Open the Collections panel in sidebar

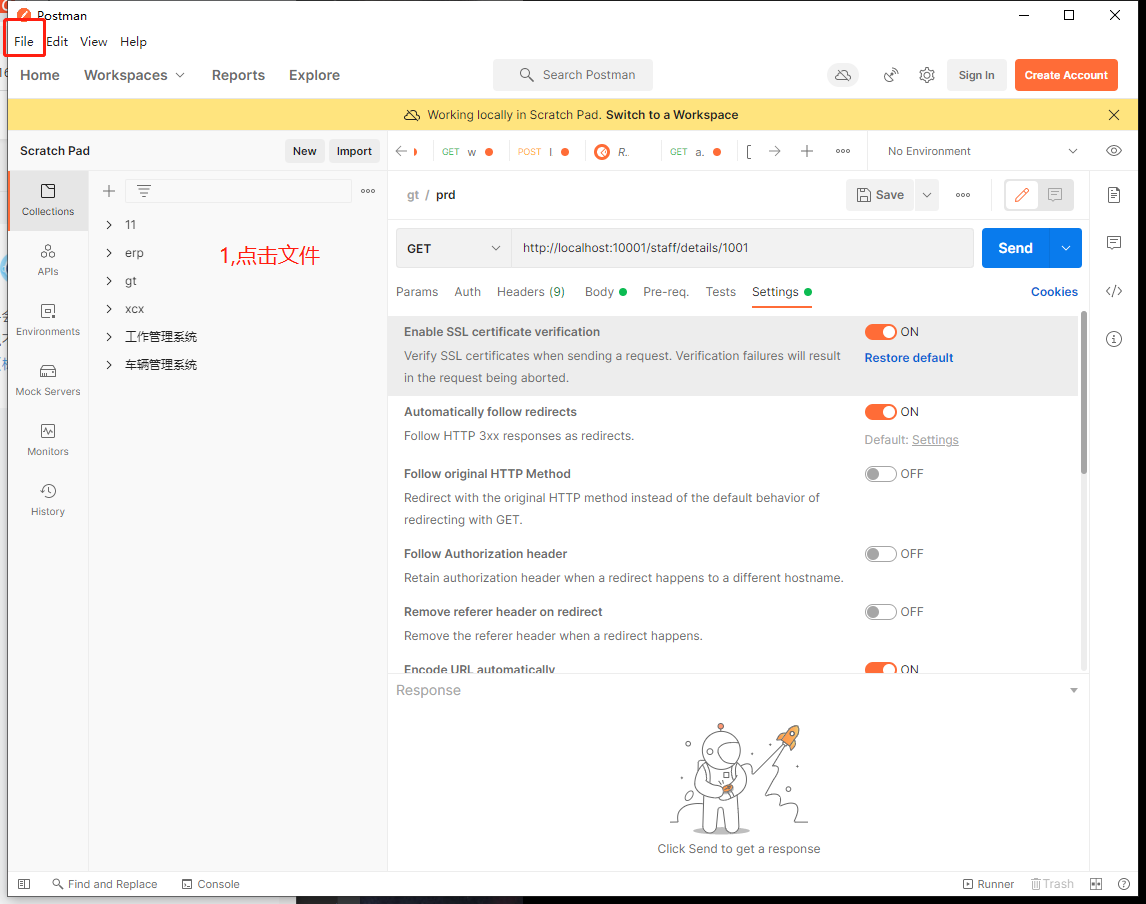[x=47, y=200]
